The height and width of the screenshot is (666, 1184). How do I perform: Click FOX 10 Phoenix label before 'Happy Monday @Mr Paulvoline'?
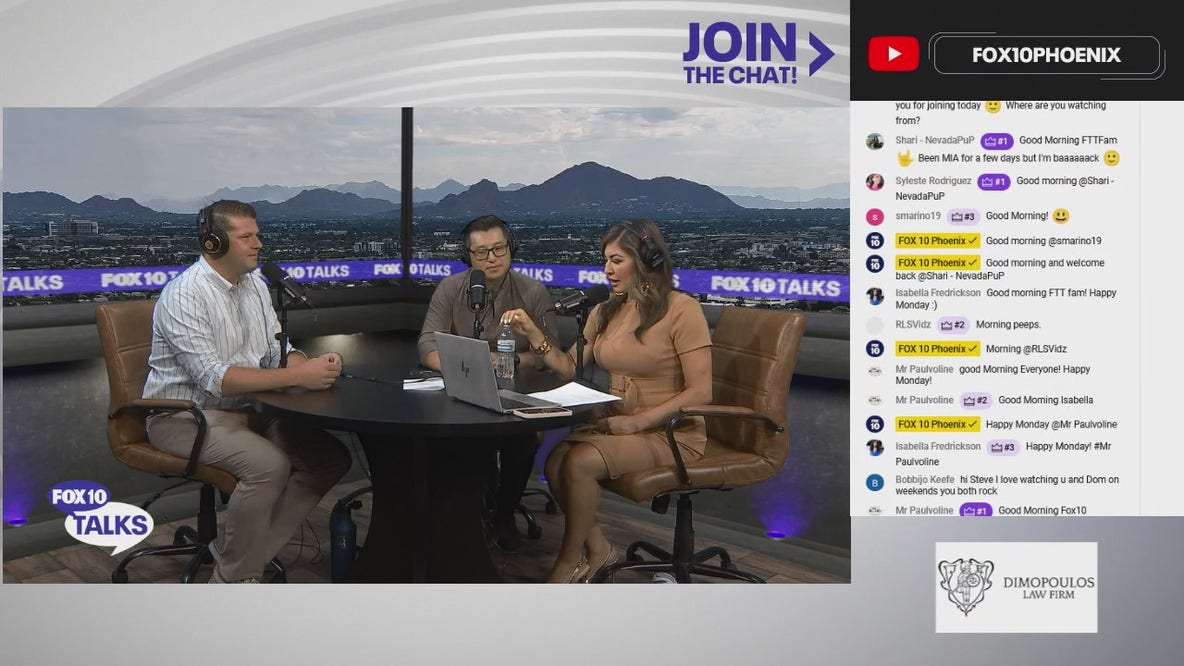pyautogui.click(x=938, y=424)
